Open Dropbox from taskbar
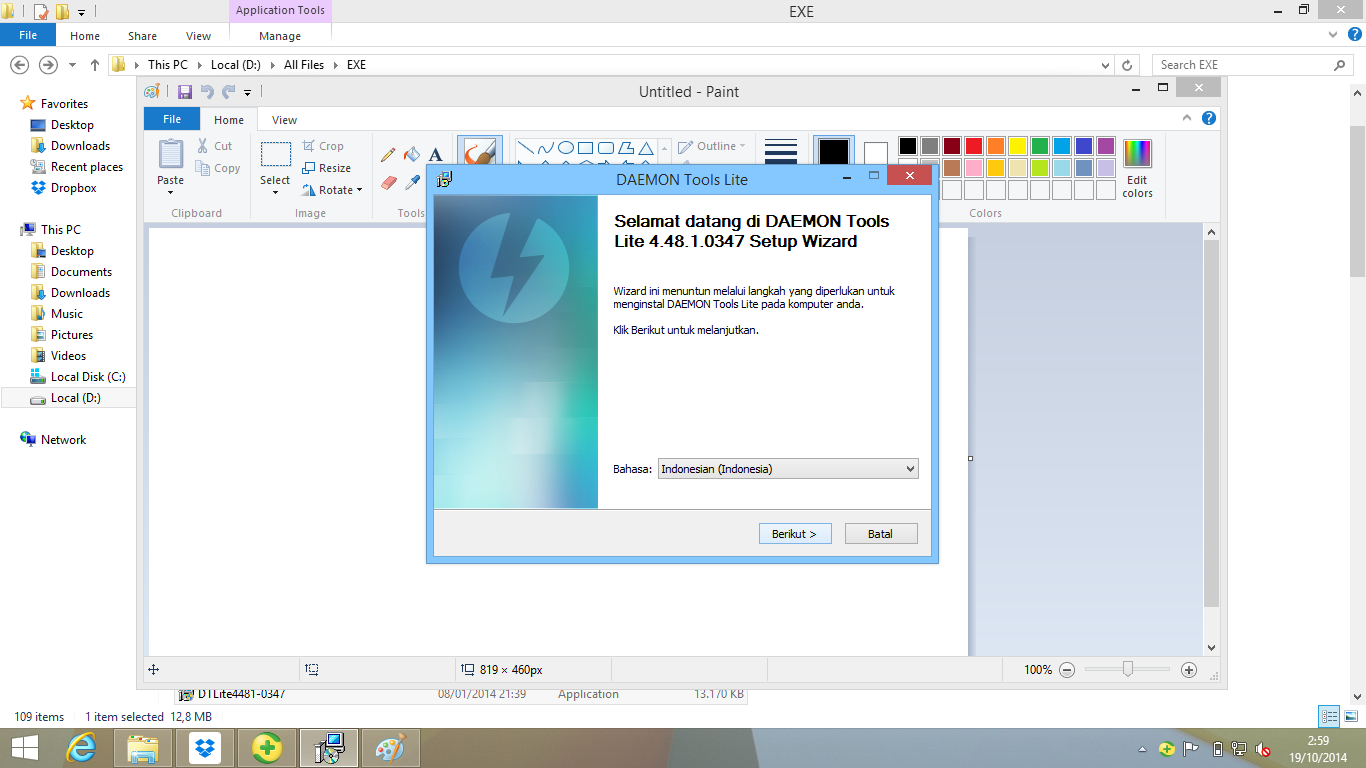Viewport: 1366px width, 768px height. [205, 748]
